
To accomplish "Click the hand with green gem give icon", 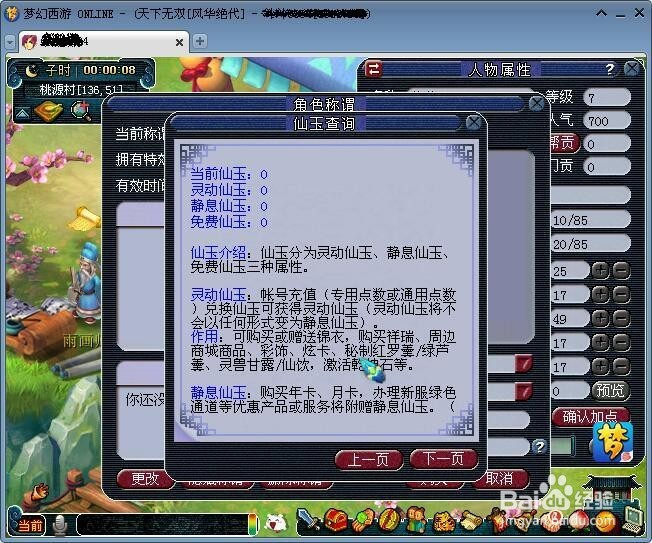I will 361,521.
